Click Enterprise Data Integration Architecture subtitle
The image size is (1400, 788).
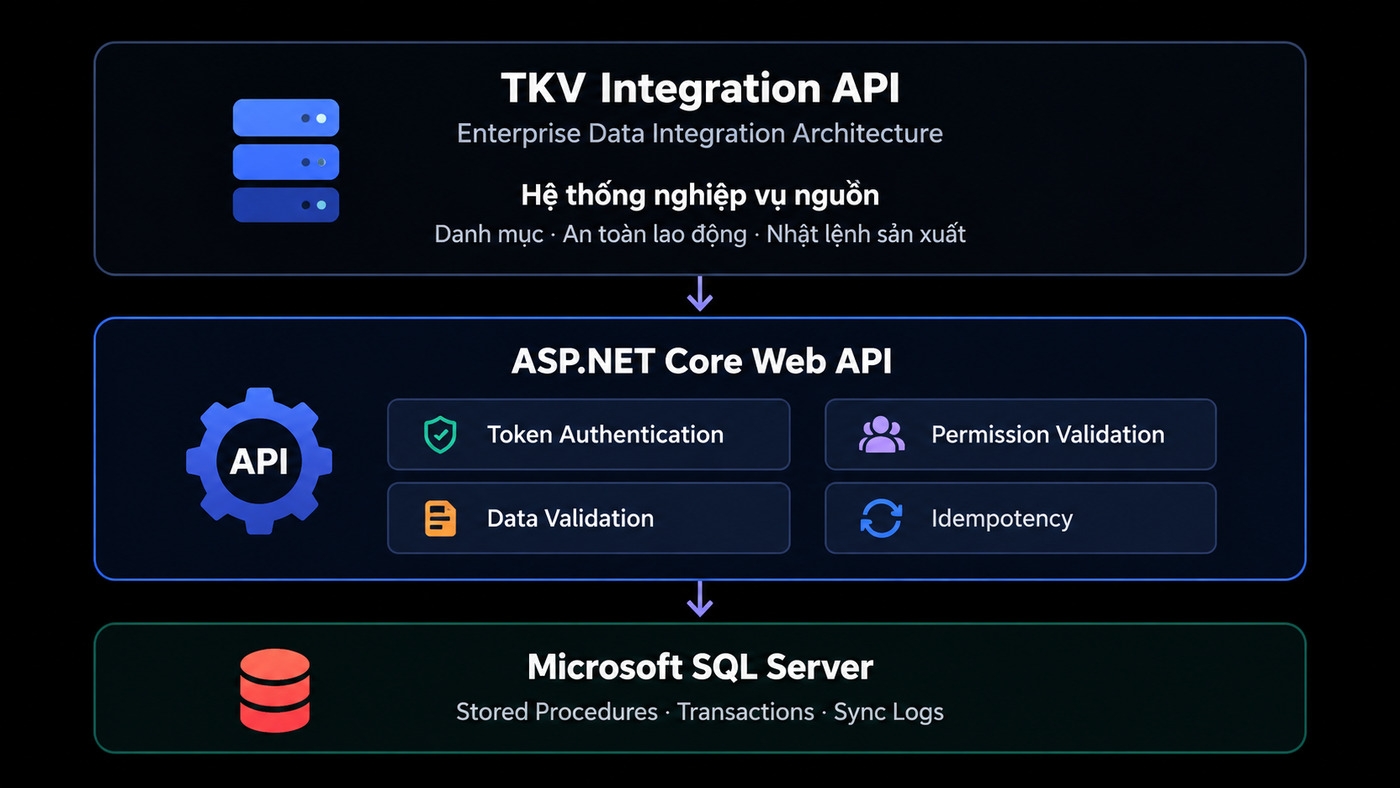(x=700, y=133)
